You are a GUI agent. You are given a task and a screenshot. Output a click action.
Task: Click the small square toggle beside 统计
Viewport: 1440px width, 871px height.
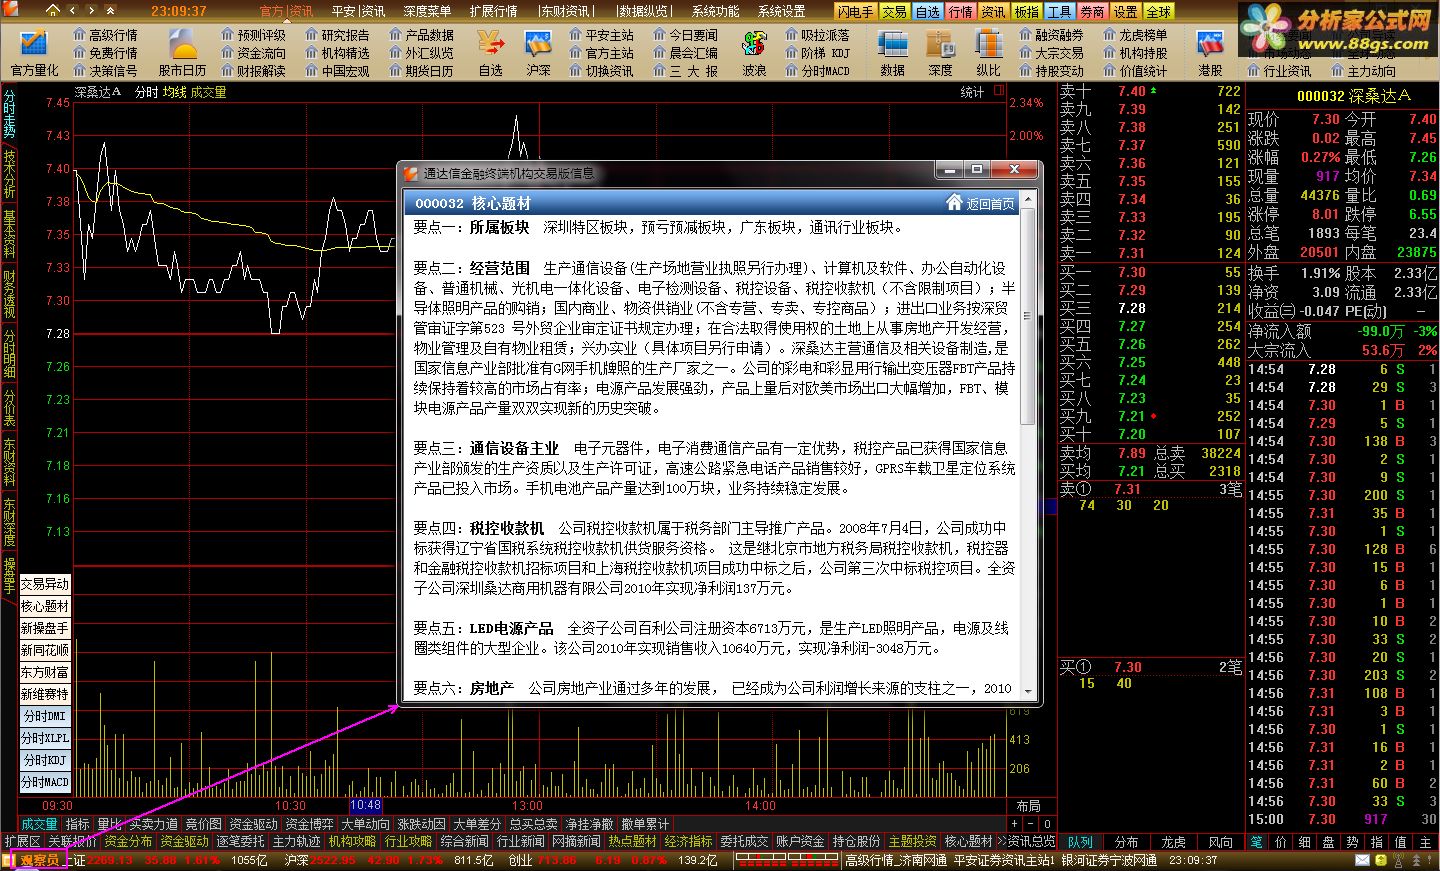tap(998, 91)
